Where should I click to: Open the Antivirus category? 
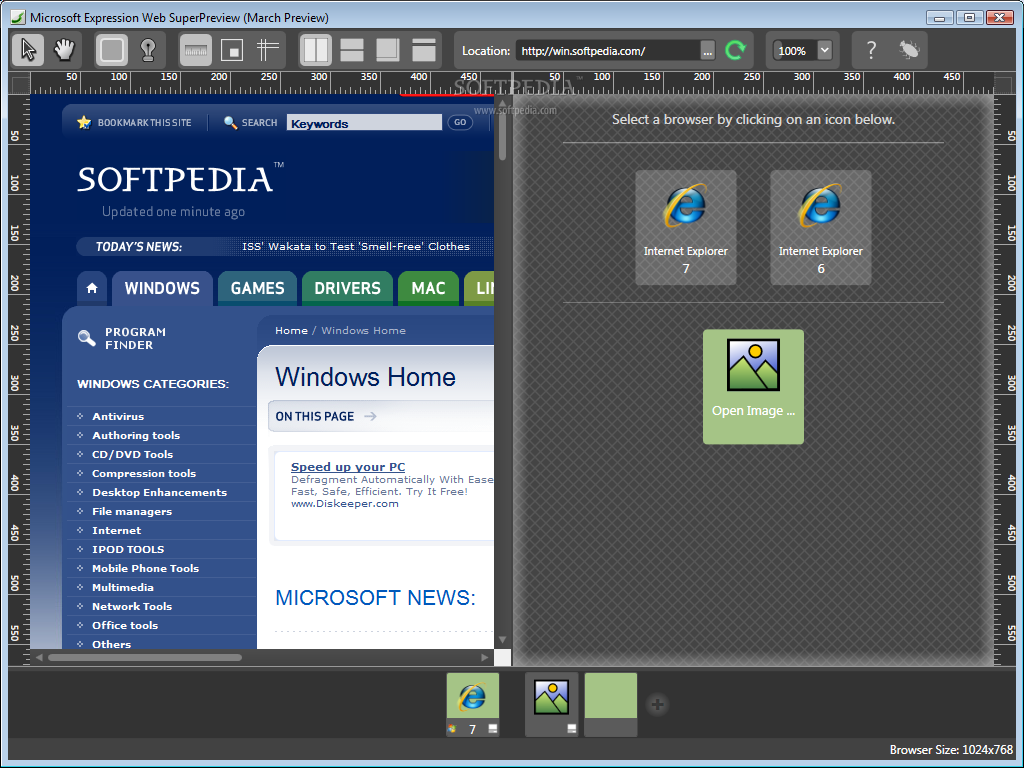(x=118, y=416)
